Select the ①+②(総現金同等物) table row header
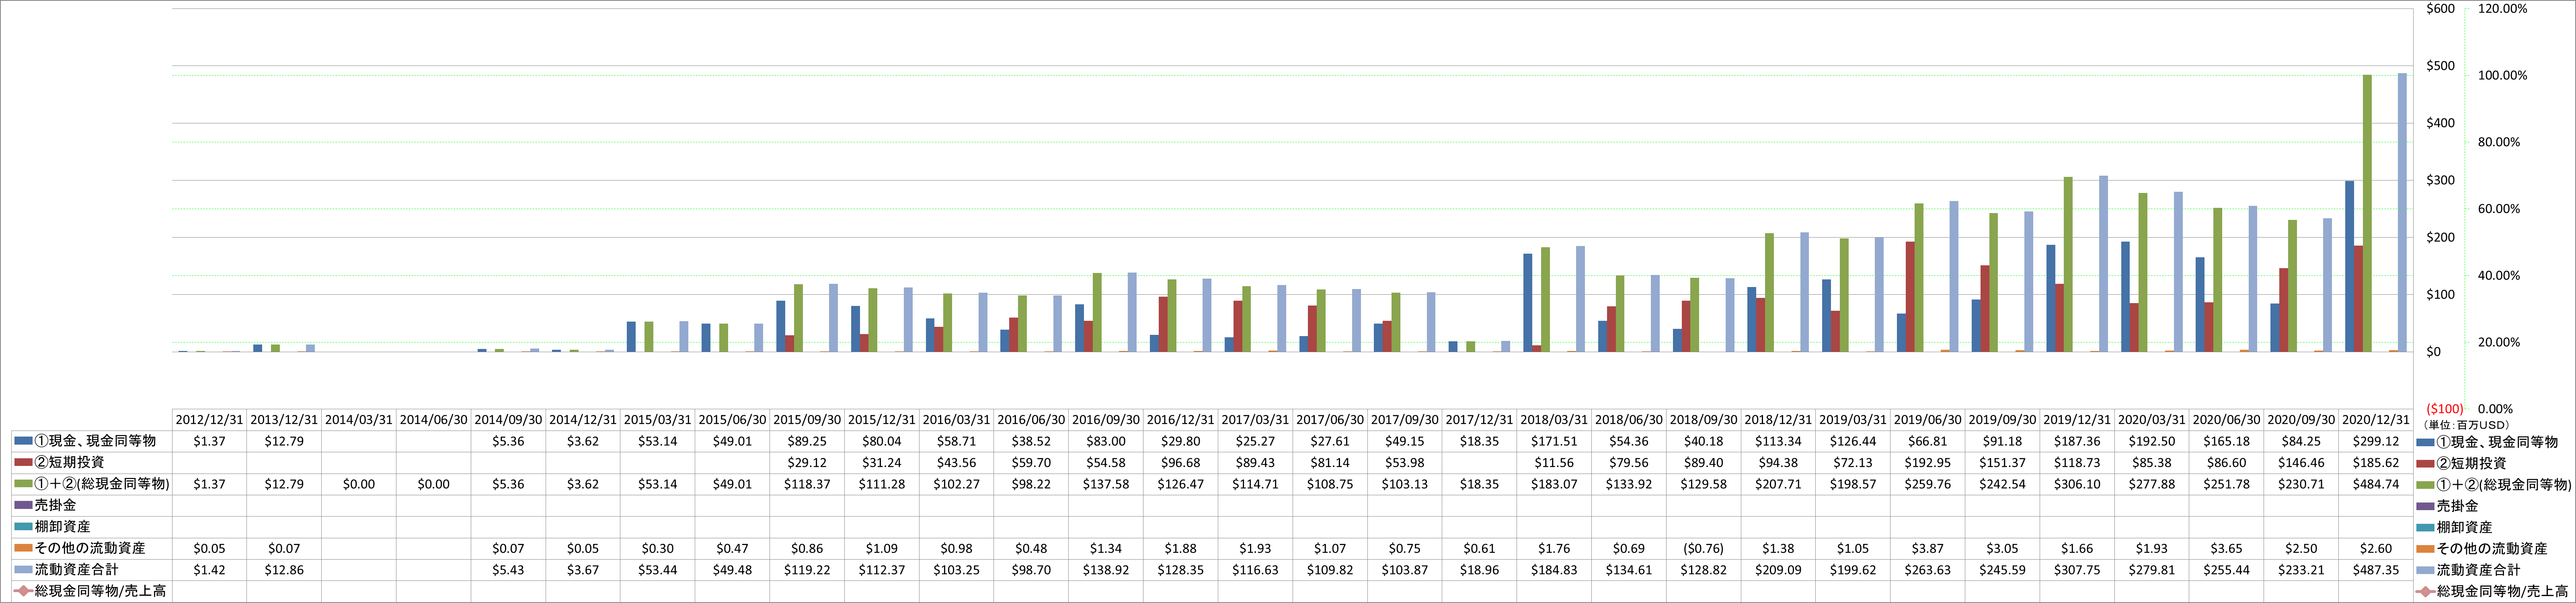2576x603 pixels. (x=92, y=484)
